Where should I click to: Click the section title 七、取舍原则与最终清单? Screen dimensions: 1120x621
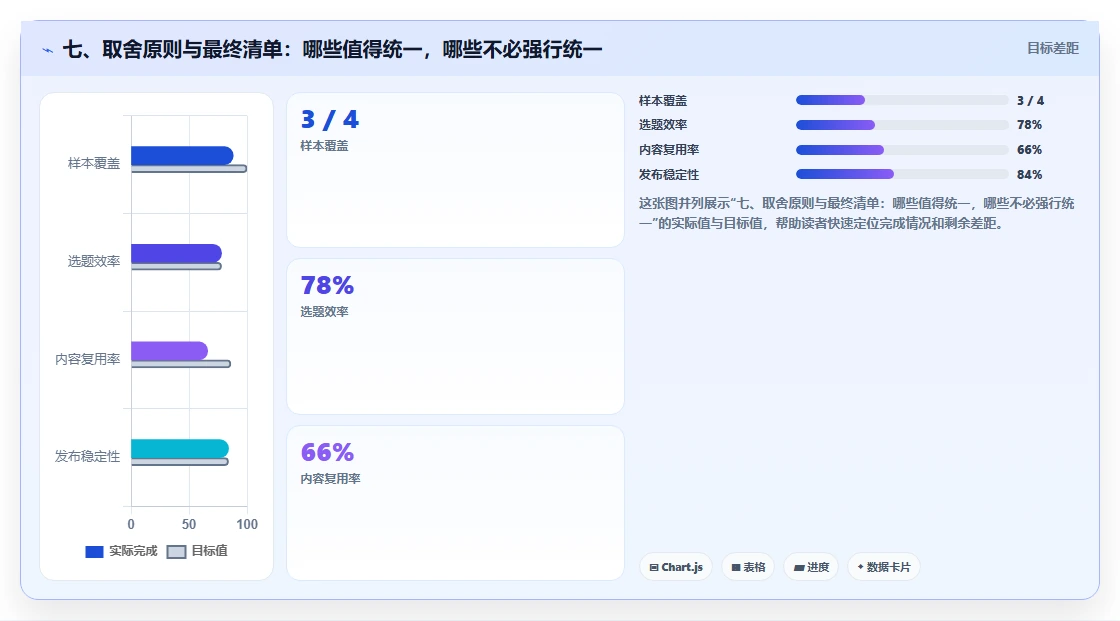click(333, 49)
